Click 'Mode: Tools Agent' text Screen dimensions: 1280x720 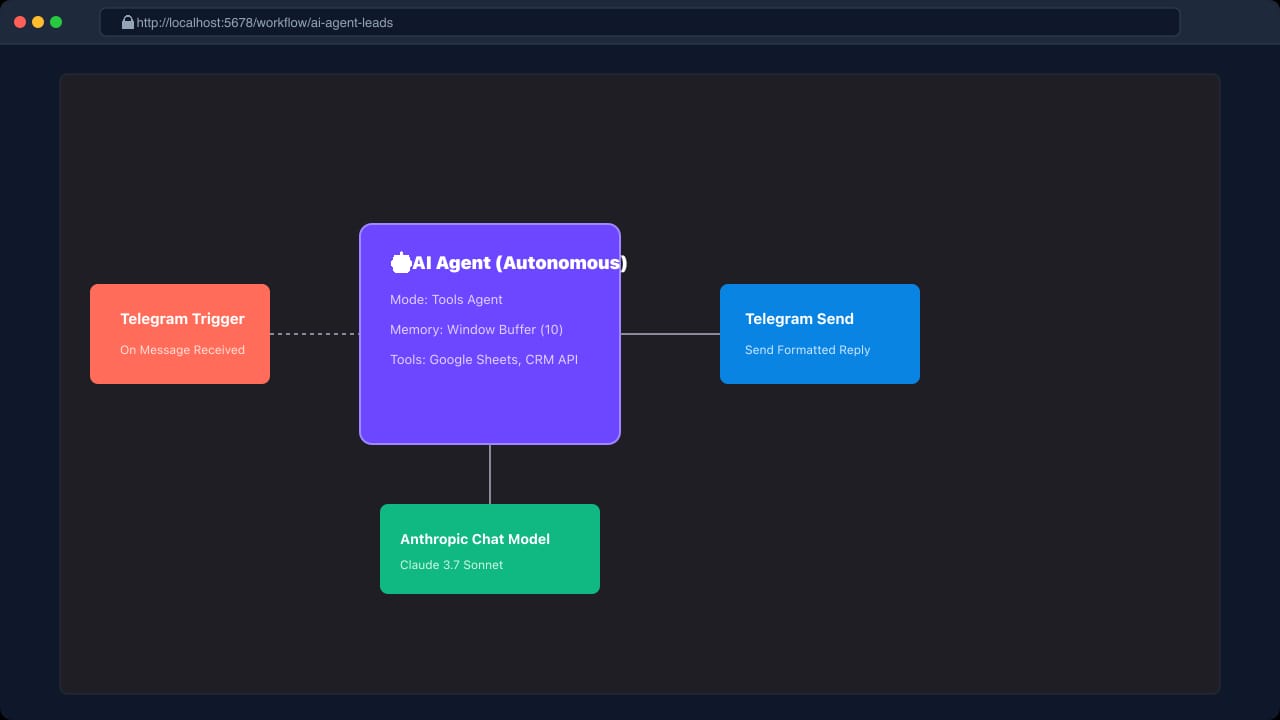point(446,300)
